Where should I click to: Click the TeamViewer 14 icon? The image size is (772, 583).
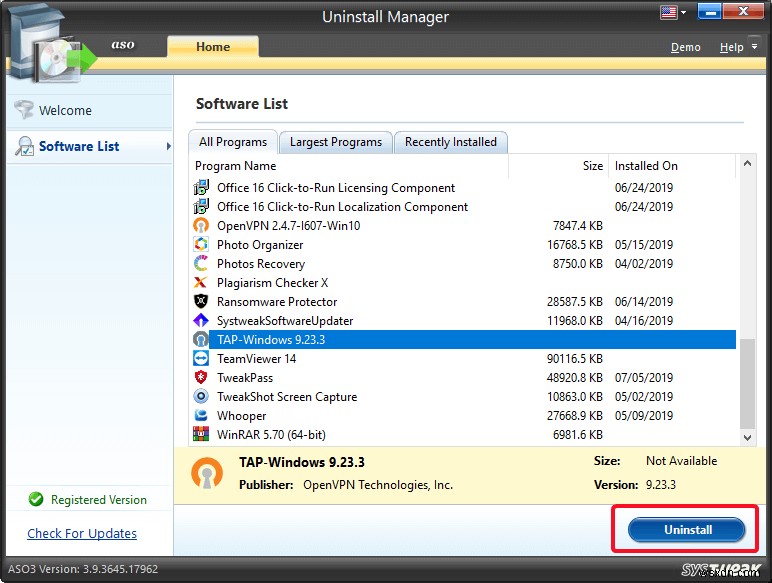coord(200,358)
